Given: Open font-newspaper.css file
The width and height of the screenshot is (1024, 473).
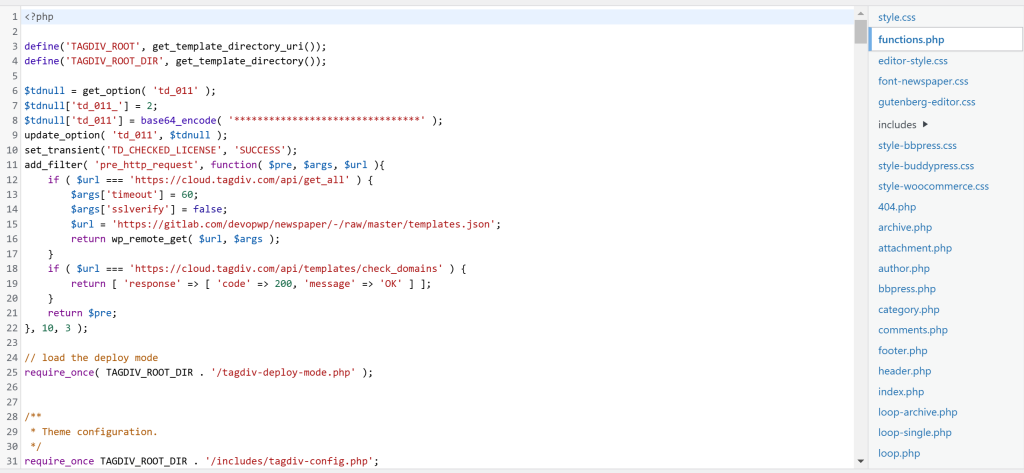Looking at the screenshot, I should (x=923, y=82).
